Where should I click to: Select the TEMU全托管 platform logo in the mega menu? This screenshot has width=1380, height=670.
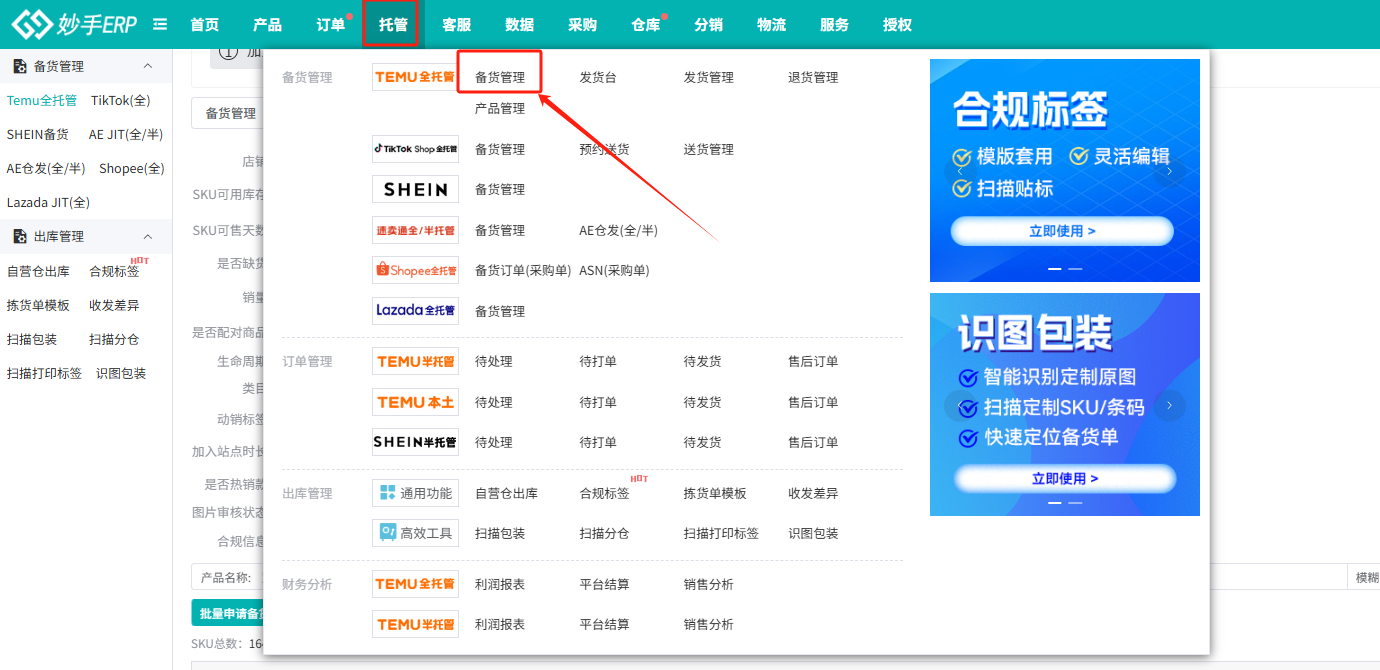(x=415, y=77)
